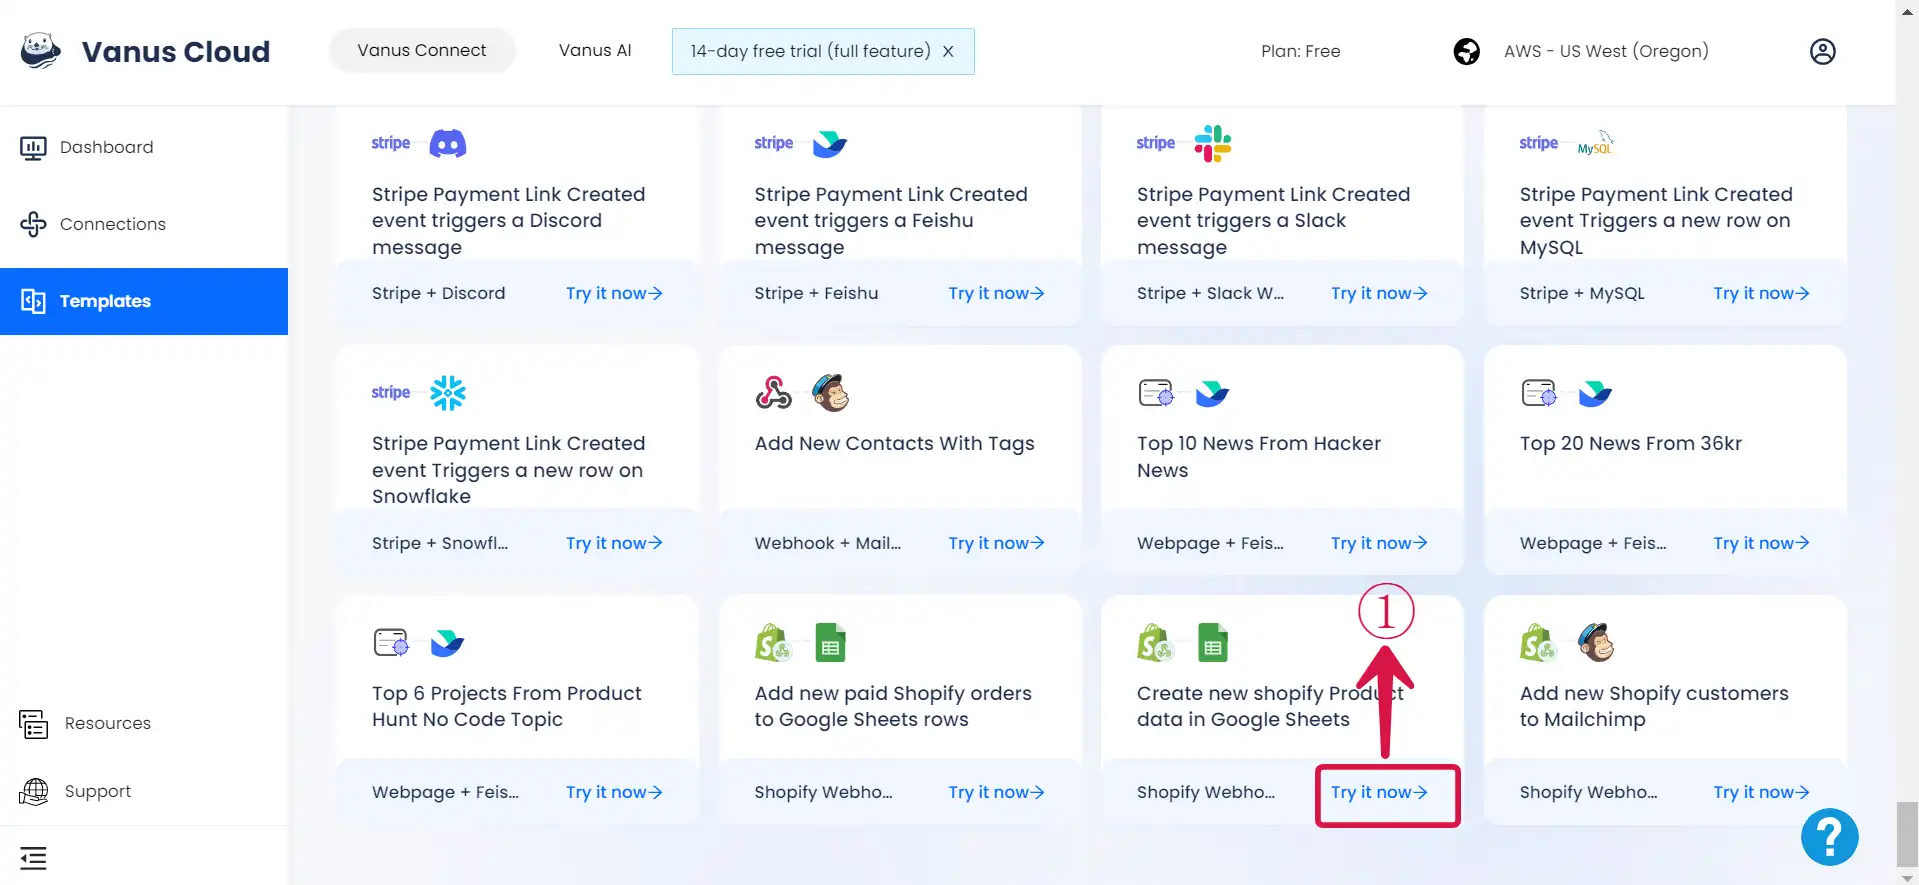Click the Slack icon on the Stripe card
1919x885 pixels.
[1212, 144]
